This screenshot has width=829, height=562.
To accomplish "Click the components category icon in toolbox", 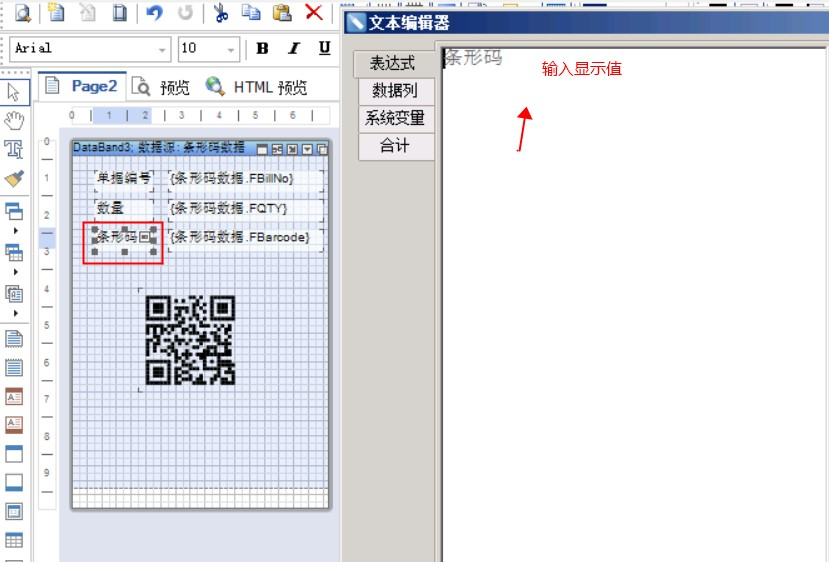I will [14, 294].
